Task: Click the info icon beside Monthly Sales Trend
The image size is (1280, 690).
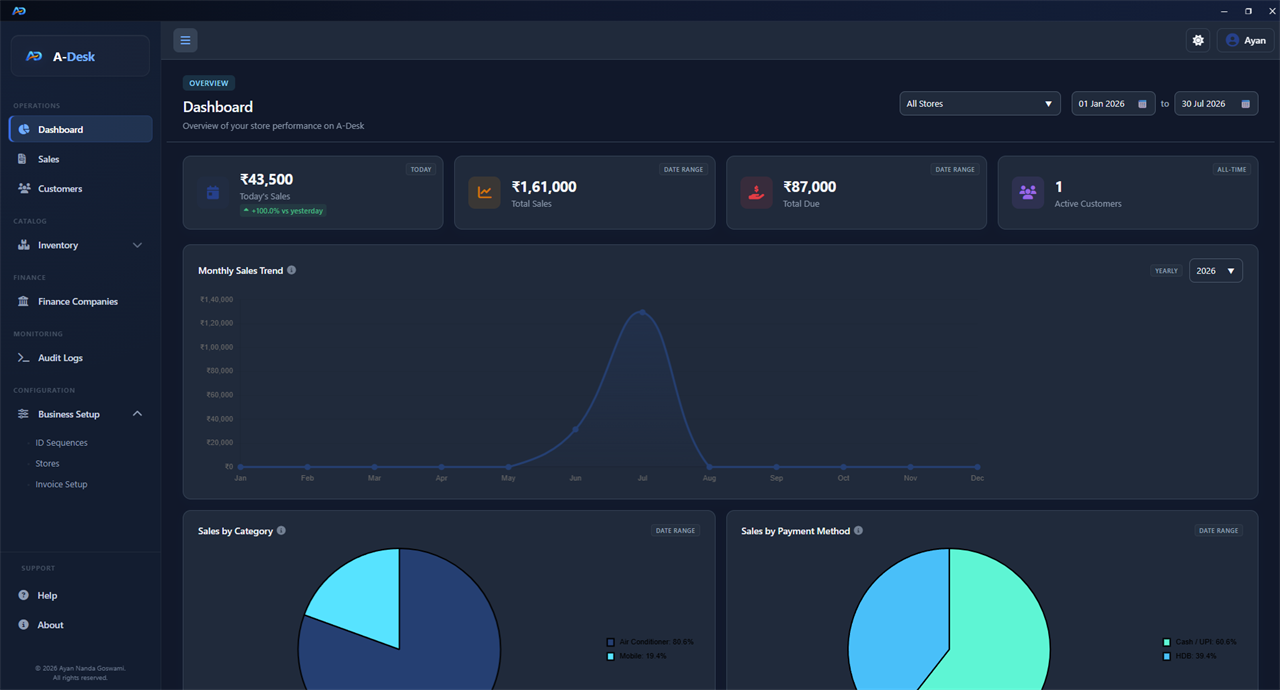Action: [x=291, y=270]
